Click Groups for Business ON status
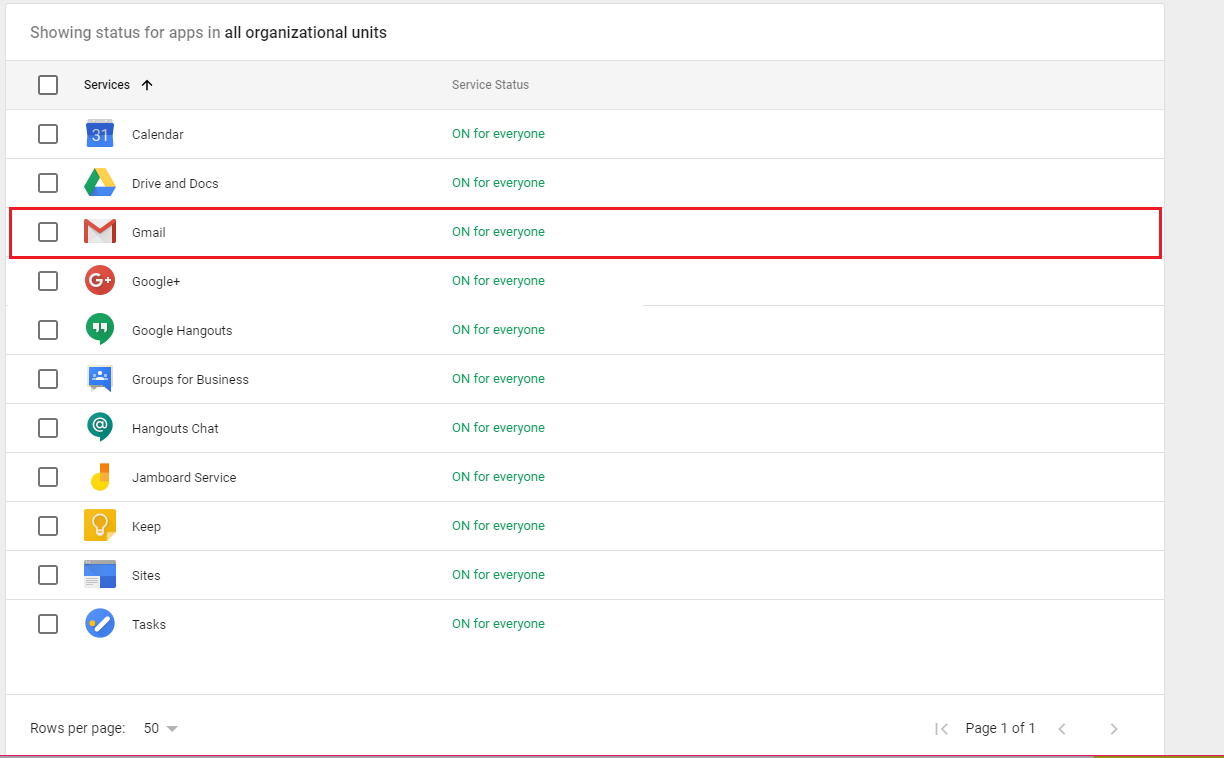 498,379
